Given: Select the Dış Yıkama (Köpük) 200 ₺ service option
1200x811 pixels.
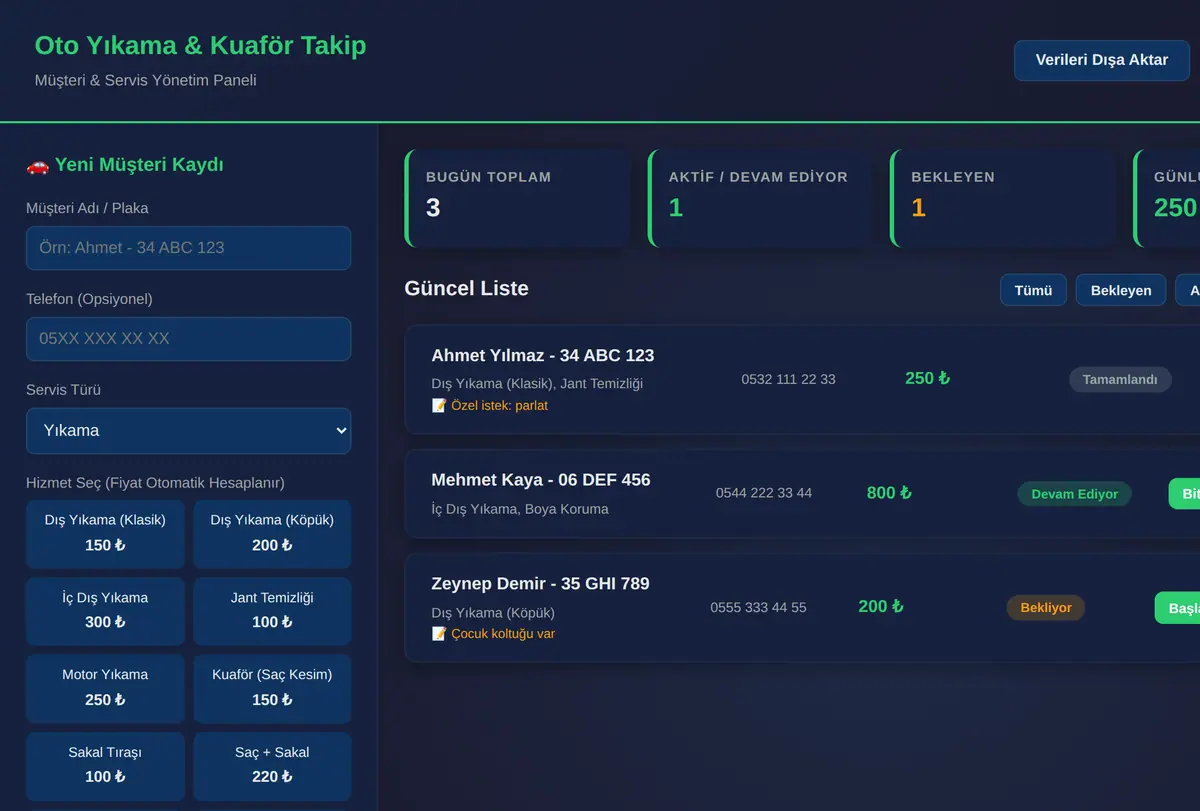Looking at the screenshot, I should (272, 534).
